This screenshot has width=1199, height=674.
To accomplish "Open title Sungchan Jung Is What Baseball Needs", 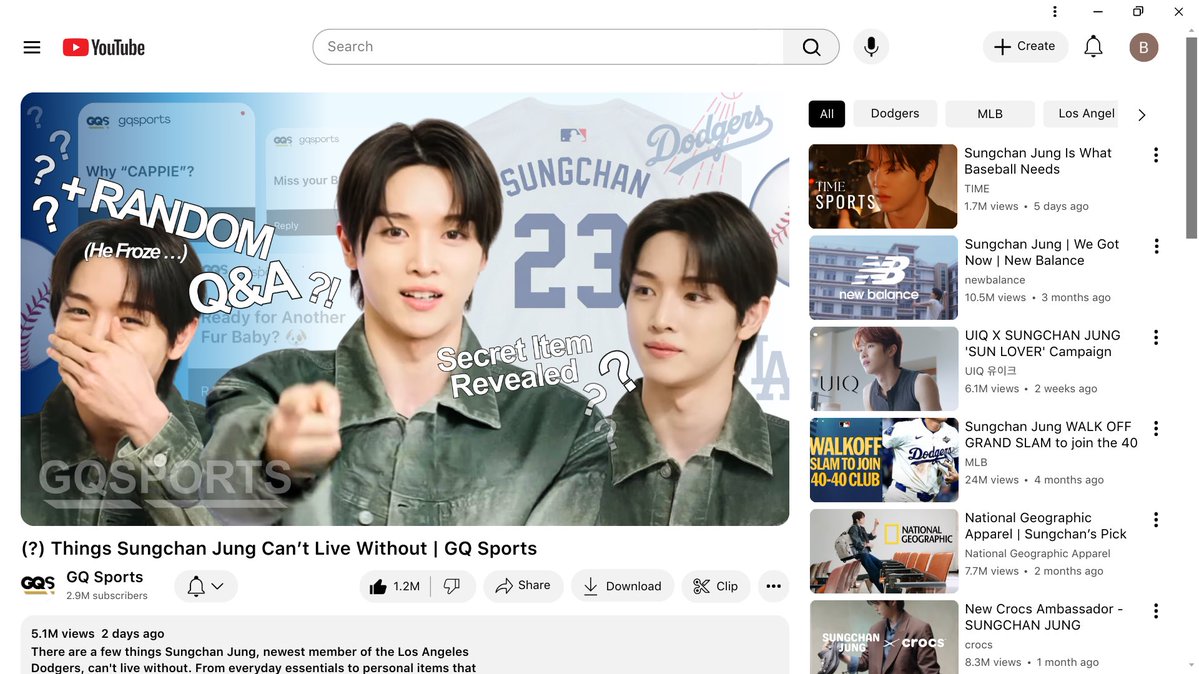I will 1038,161.
